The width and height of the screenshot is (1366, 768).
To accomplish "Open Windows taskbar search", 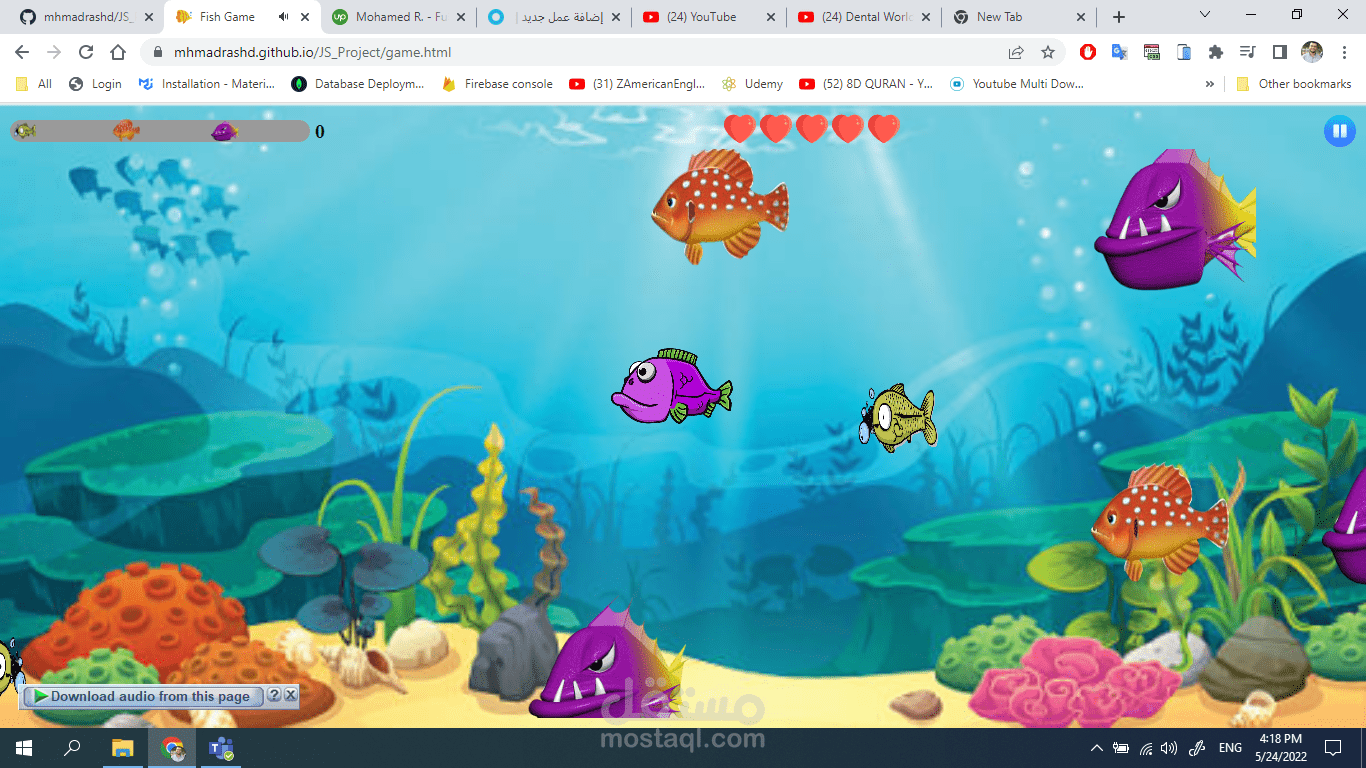I will (72, 748).
